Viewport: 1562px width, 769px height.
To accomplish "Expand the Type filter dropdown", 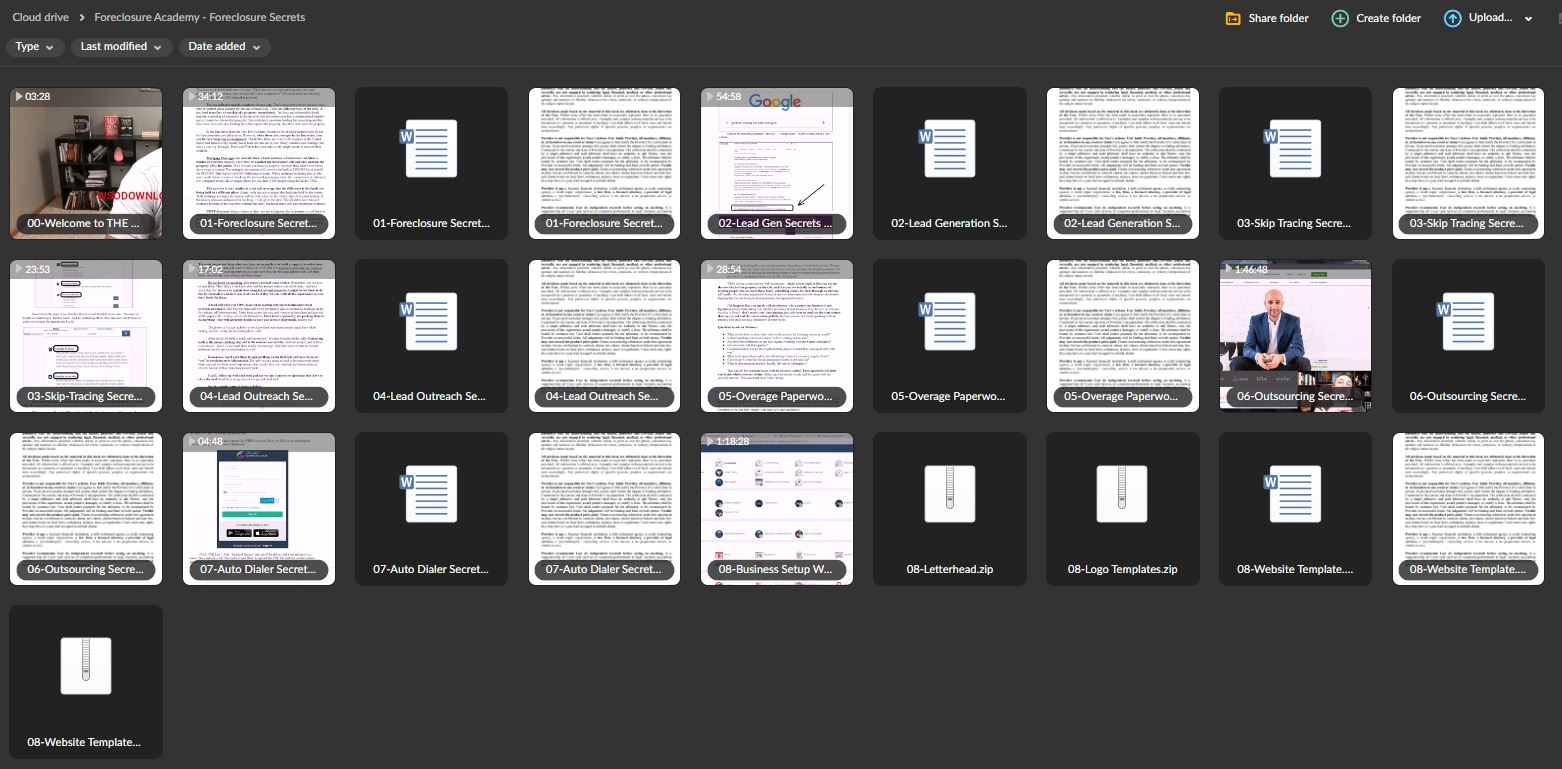I will pos(36,47).
